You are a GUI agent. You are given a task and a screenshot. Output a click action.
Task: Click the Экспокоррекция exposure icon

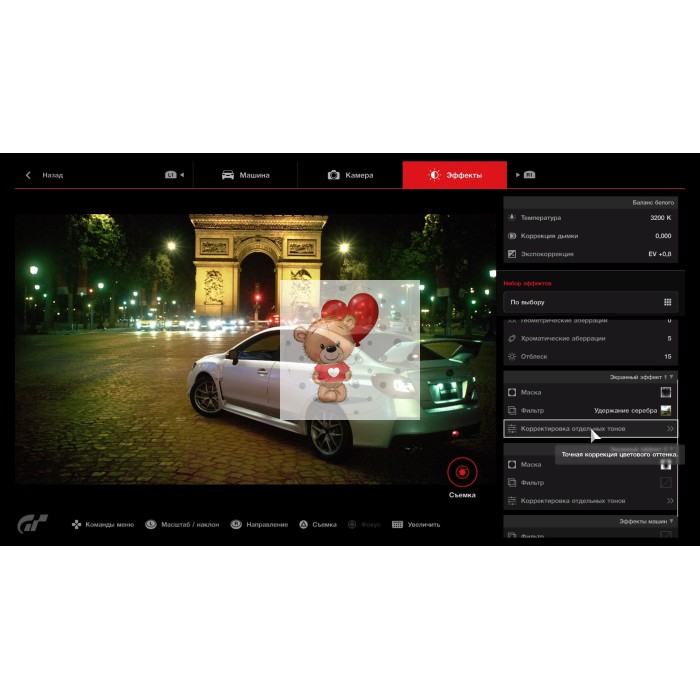(x=512, y=254)
